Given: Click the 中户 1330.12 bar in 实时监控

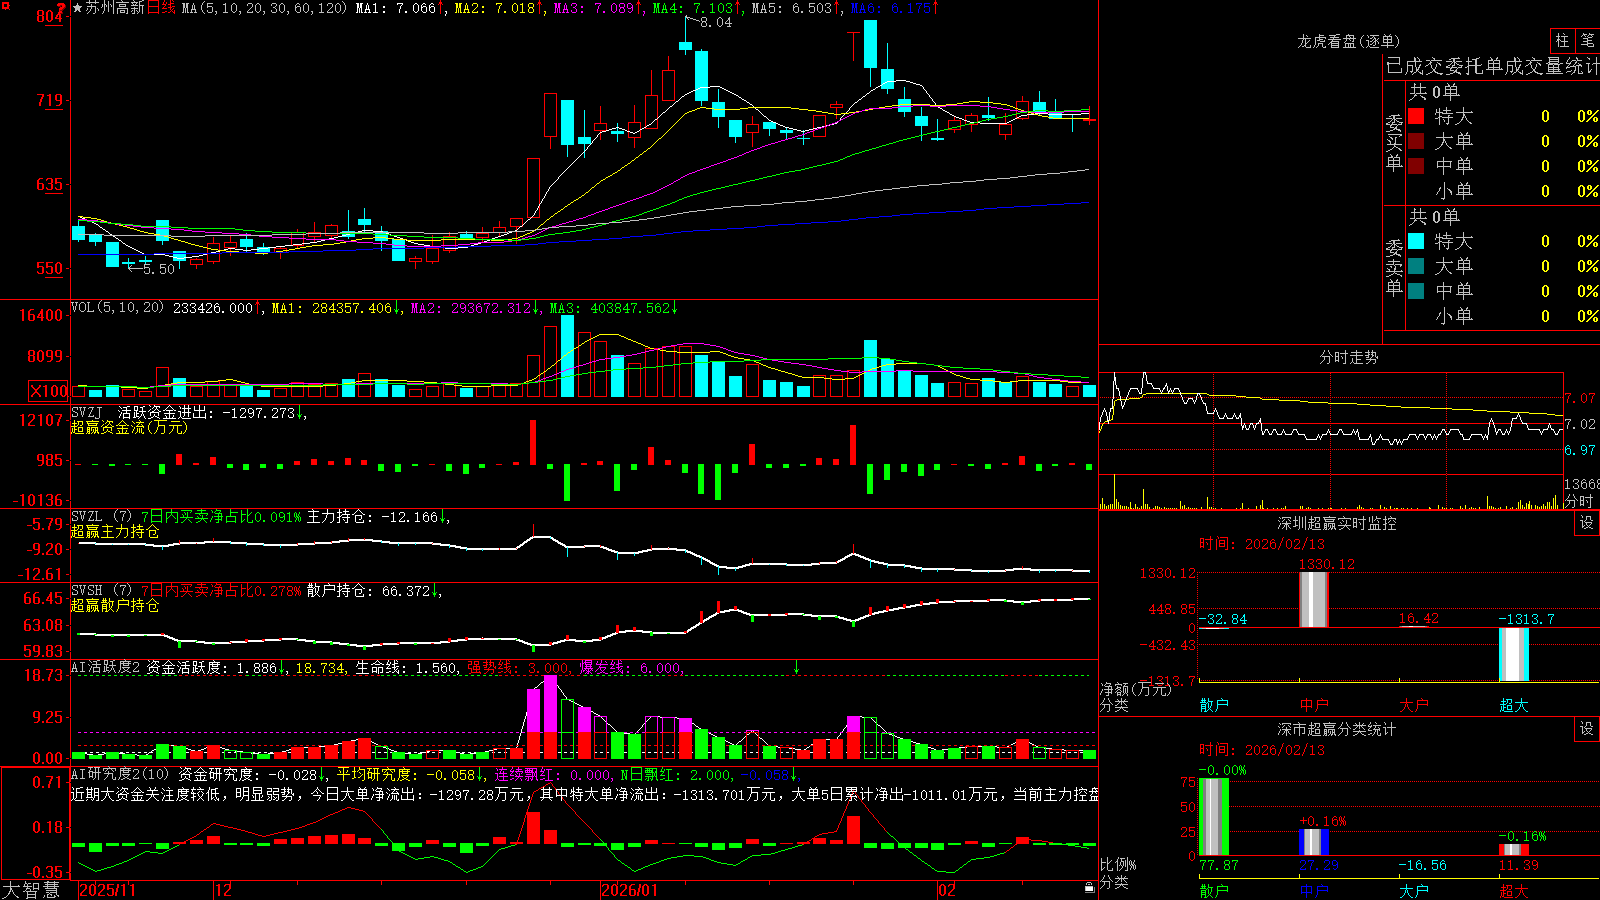Looking at the screenshot, I should click(1314, 599).
